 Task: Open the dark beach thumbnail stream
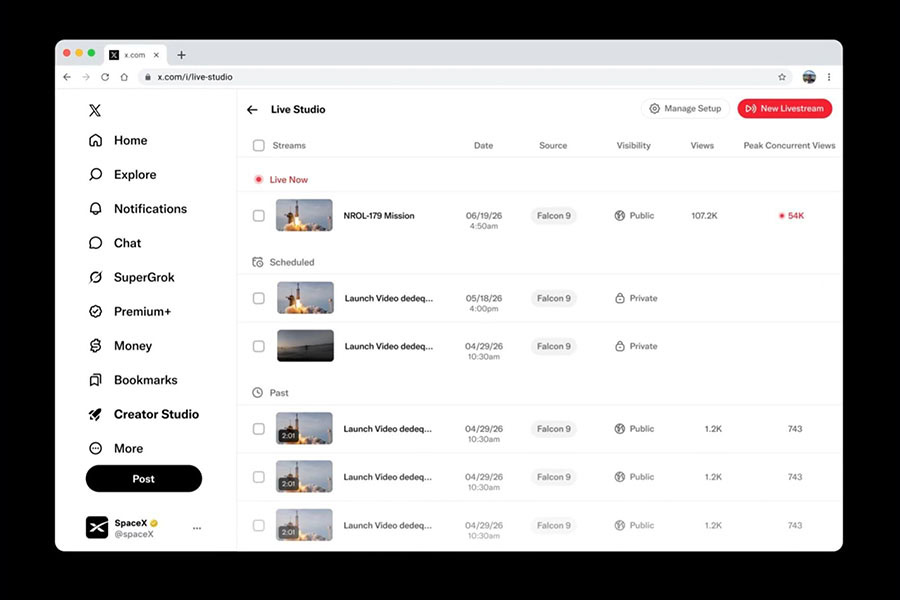pyautogui.click(x=305, y=346)
